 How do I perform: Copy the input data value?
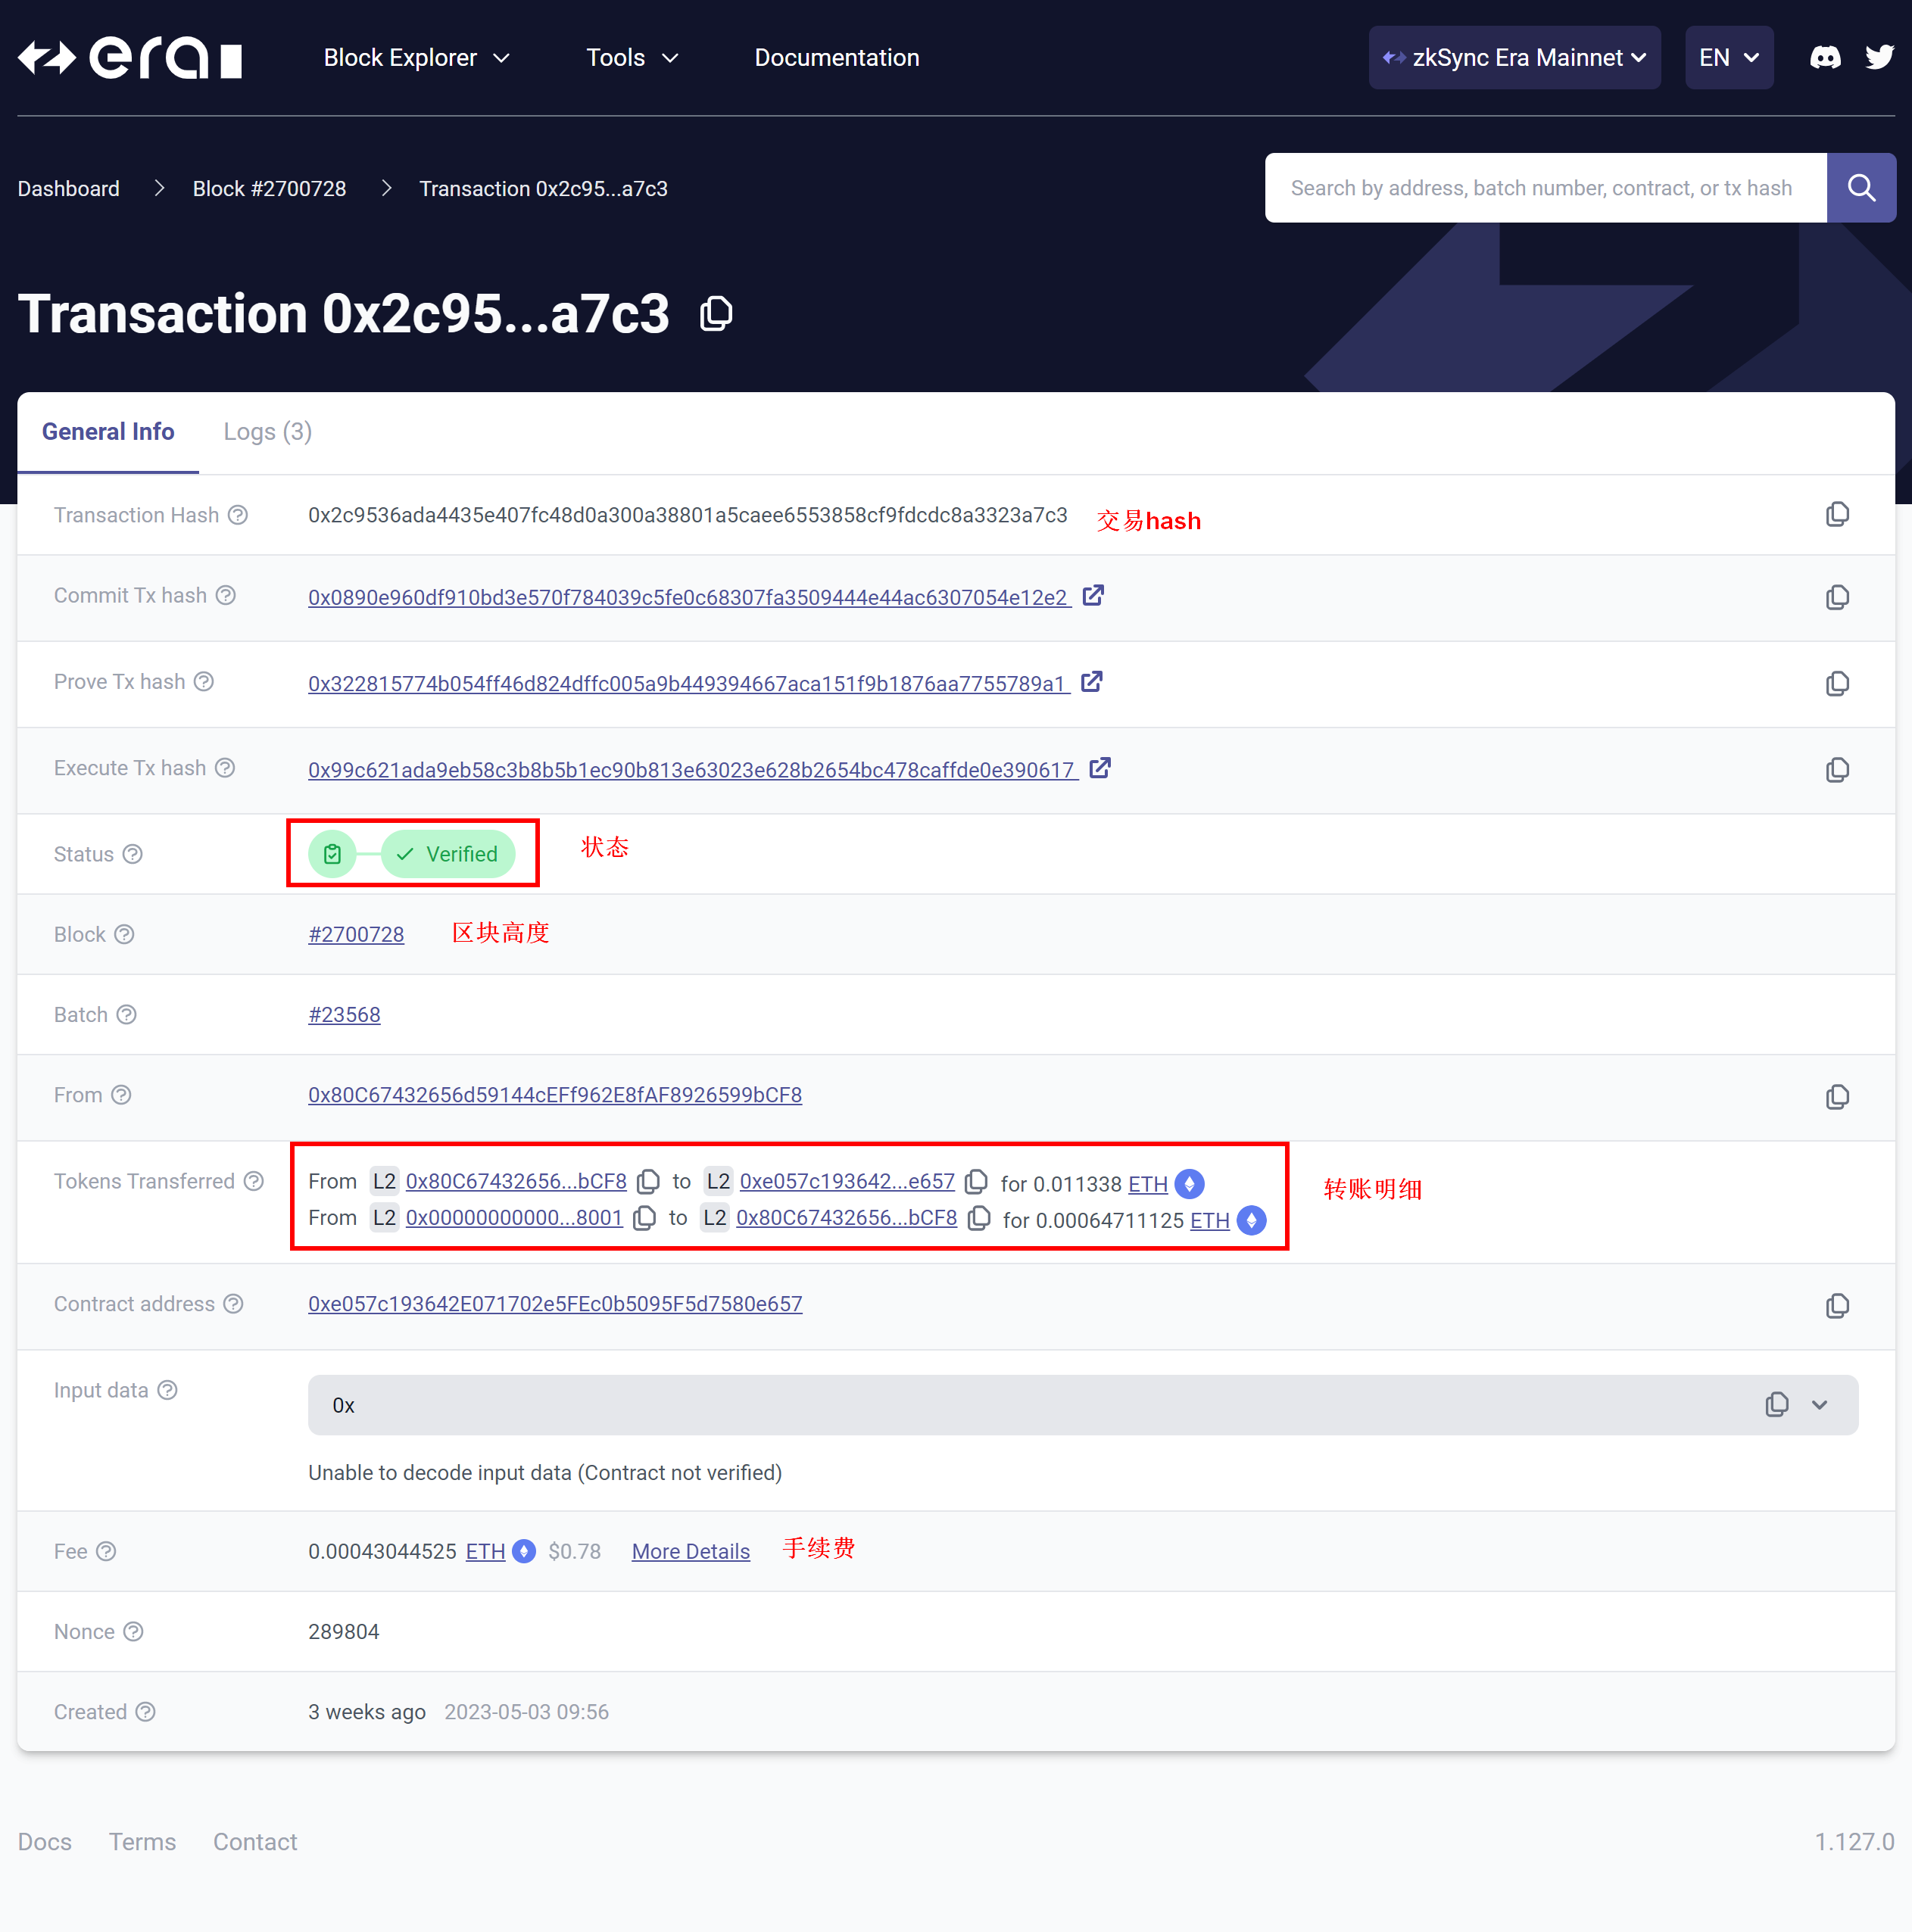coord(1776,1405)
